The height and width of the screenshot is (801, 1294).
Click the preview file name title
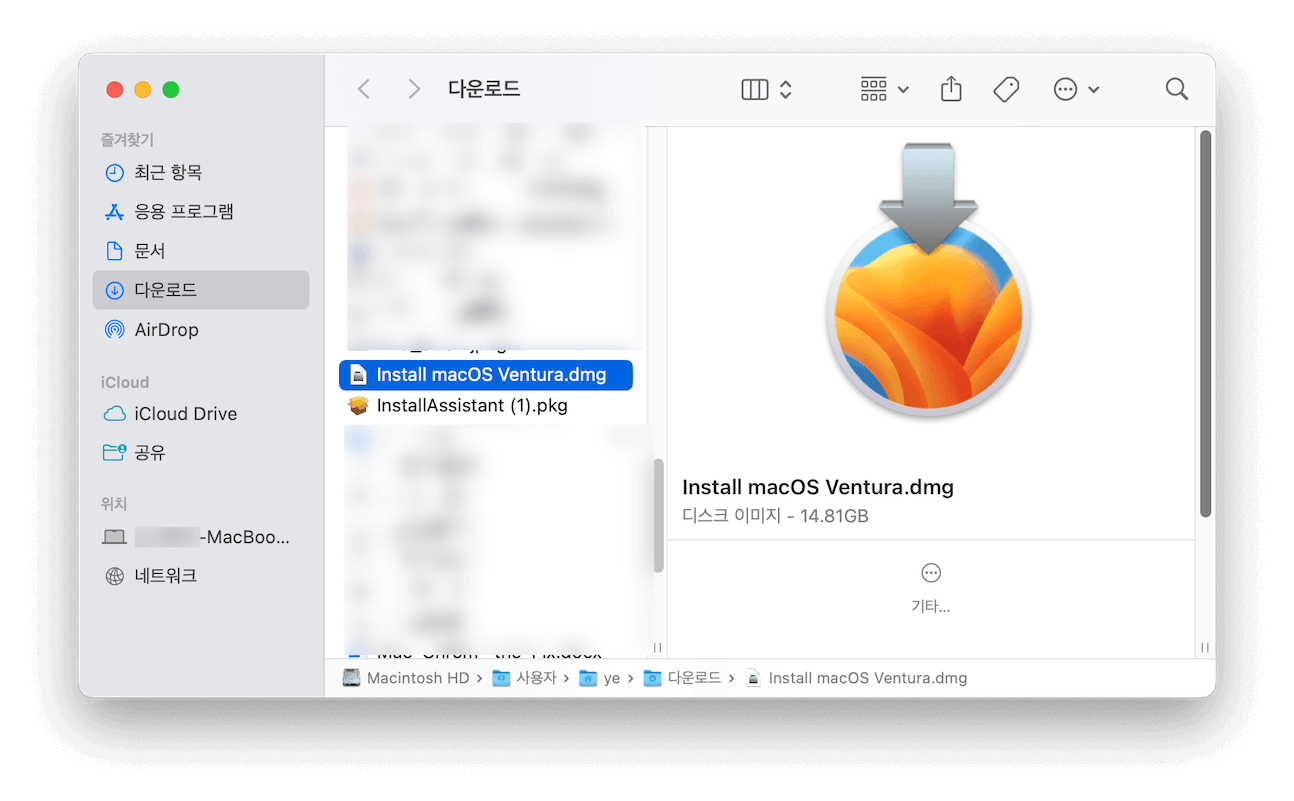[818, 487]
